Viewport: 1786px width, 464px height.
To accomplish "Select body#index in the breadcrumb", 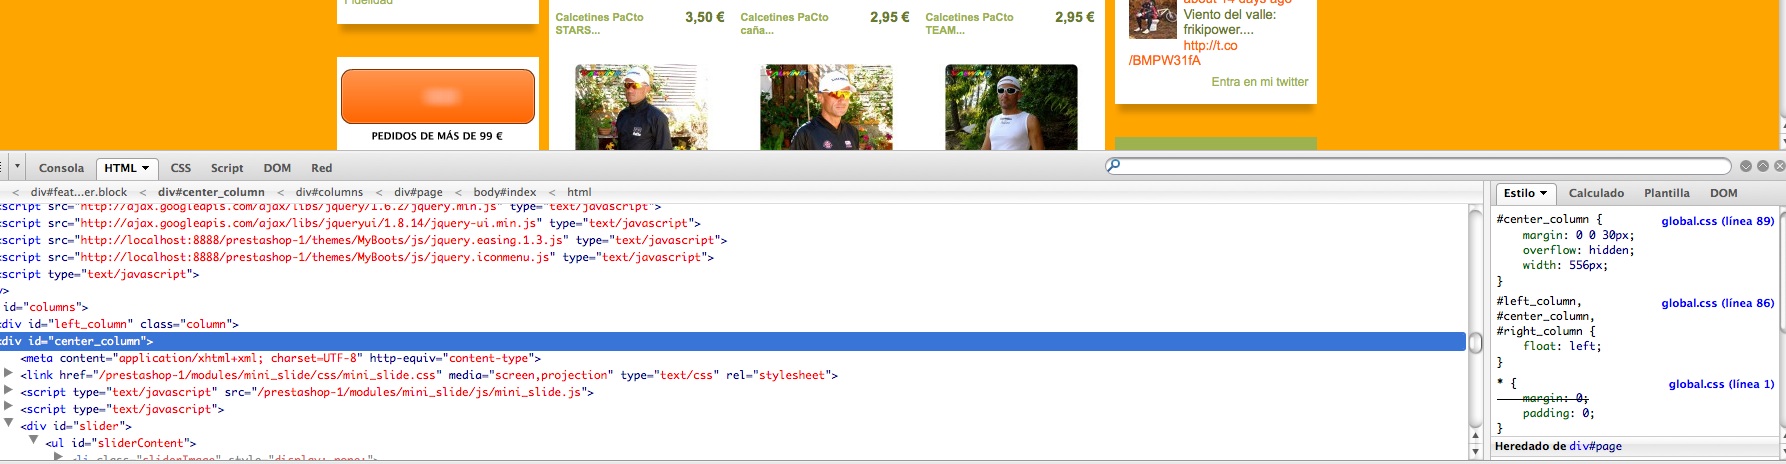I will 505,192.
